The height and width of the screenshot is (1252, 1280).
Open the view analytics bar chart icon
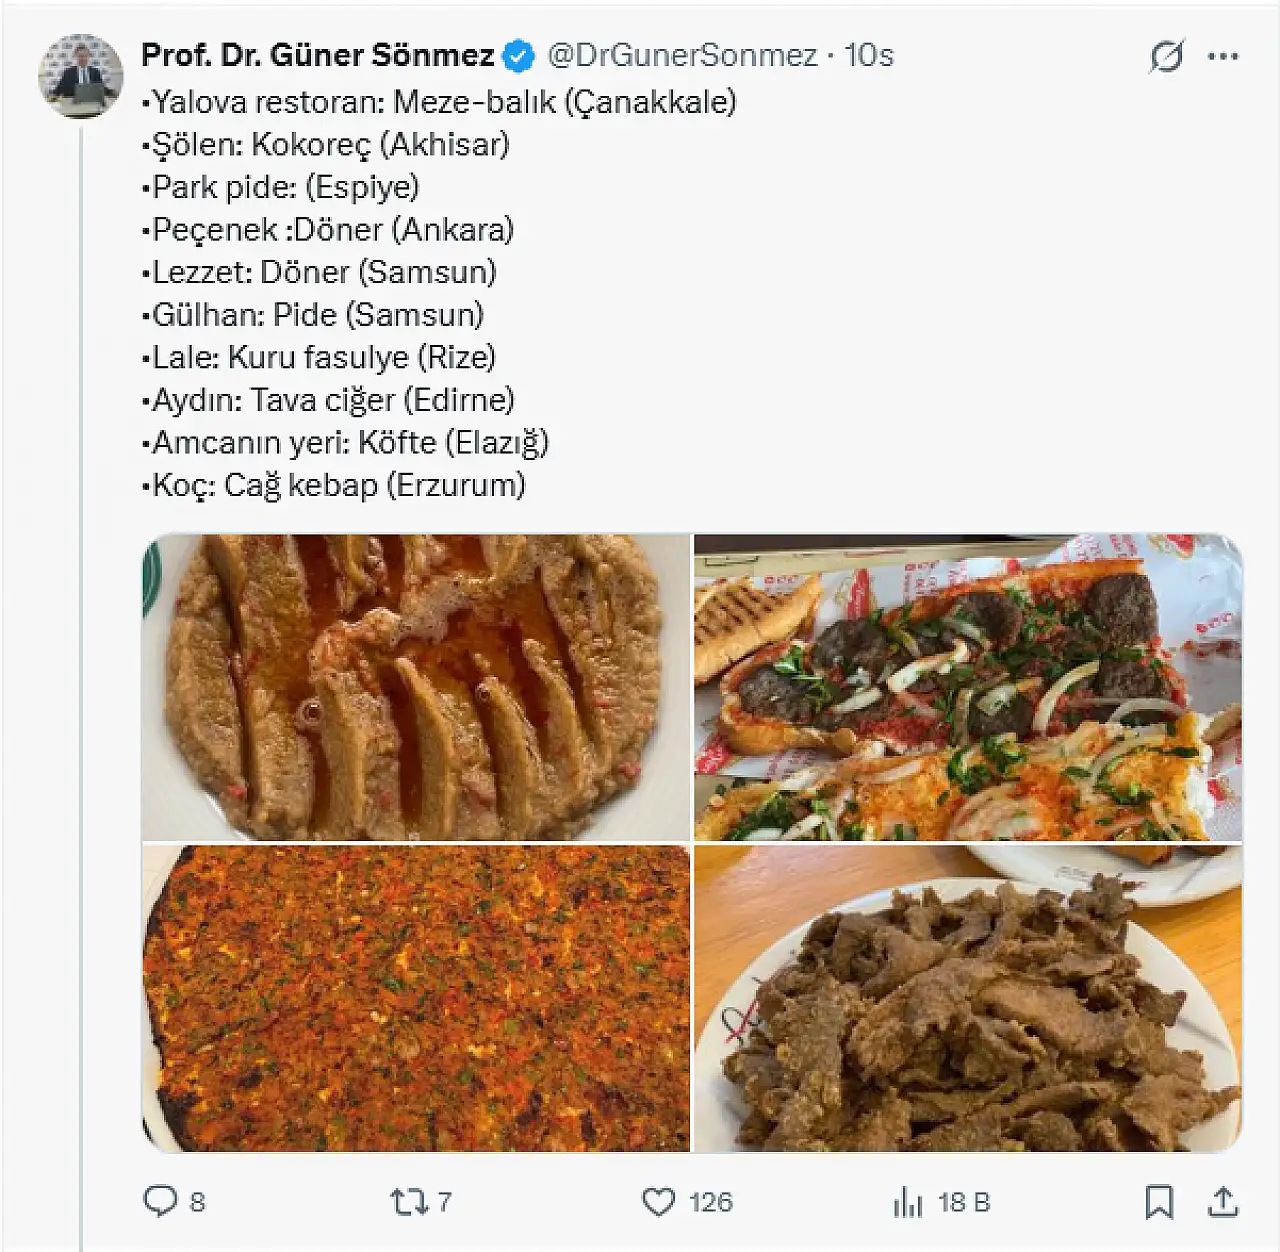pyautogui.click(x=907, y=1201)
